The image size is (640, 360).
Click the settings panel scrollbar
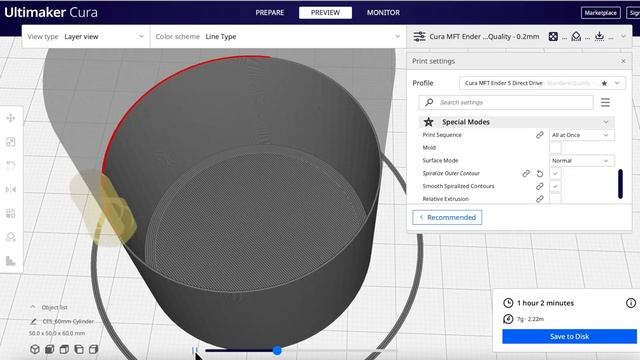[620, 184]
